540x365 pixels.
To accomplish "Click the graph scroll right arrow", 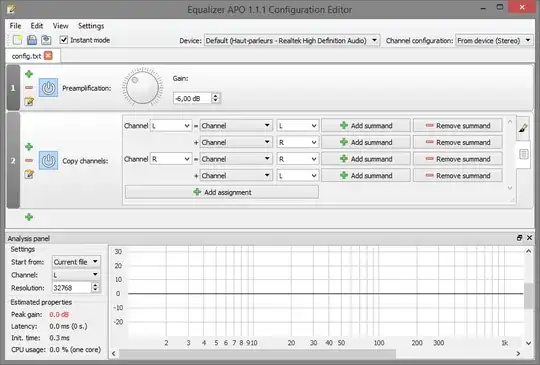I will 518,354.
